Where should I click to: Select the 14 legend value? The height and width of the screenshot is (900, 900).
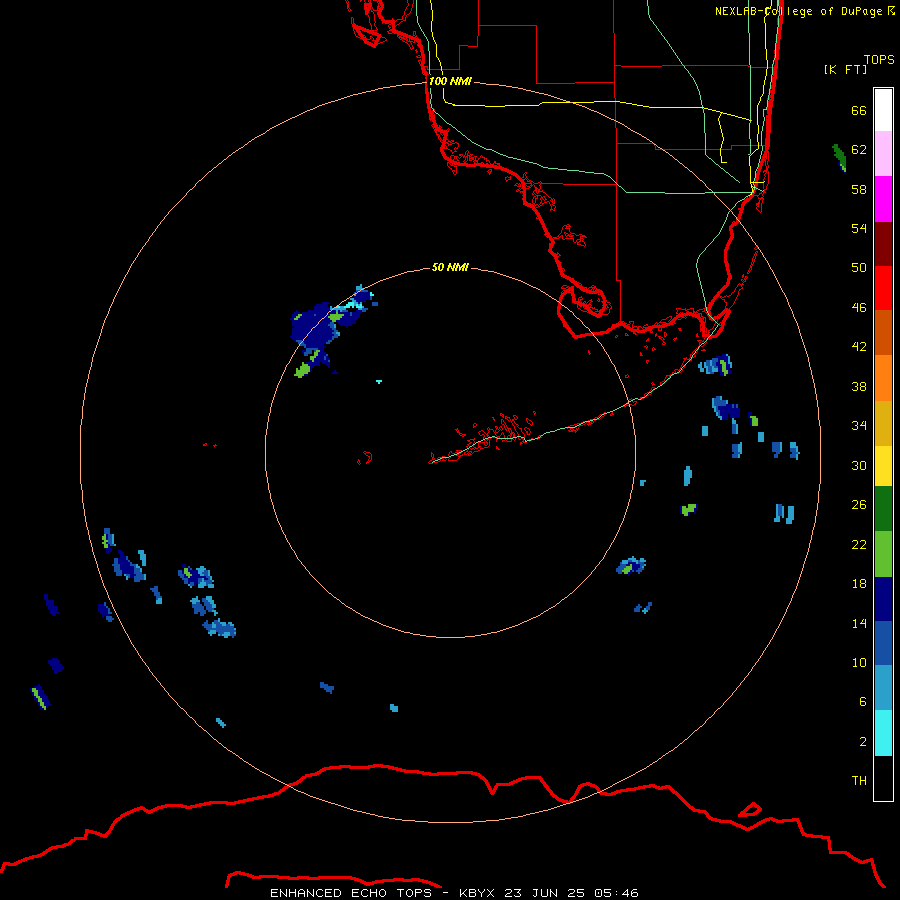(859, 623)
